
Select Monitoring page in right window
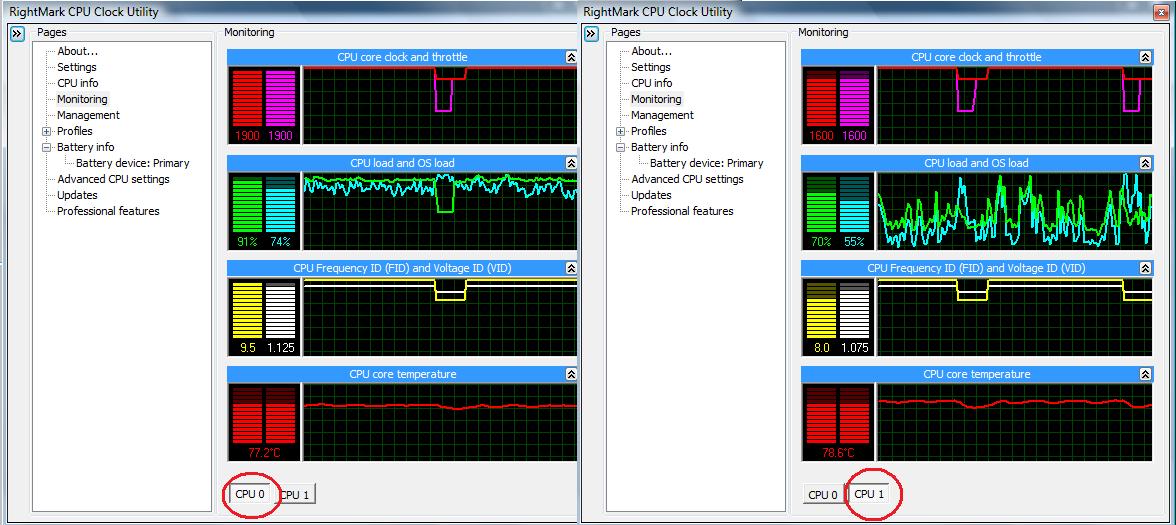click(x=656, y=99)
